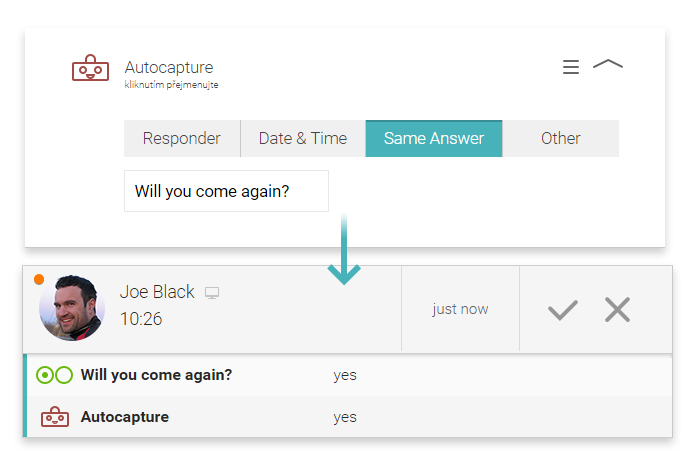The image size is (696, 473).
Task: Click the Autocapture robot icon in response row
Action: (55, 417)
